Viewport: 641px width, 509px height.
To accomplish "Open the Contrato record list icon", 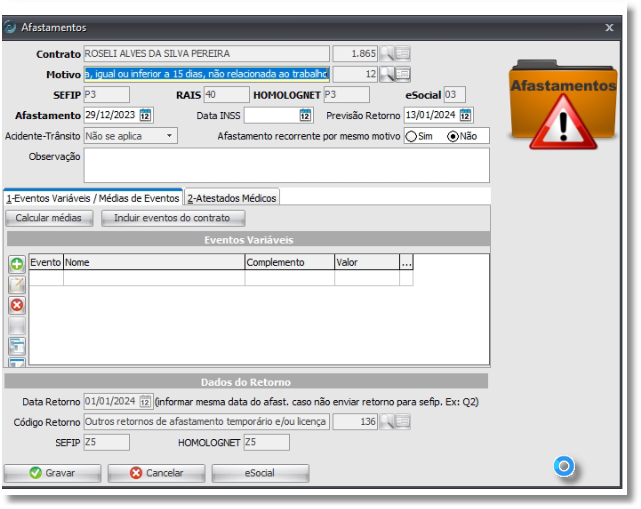I will (x=403, y=54).
